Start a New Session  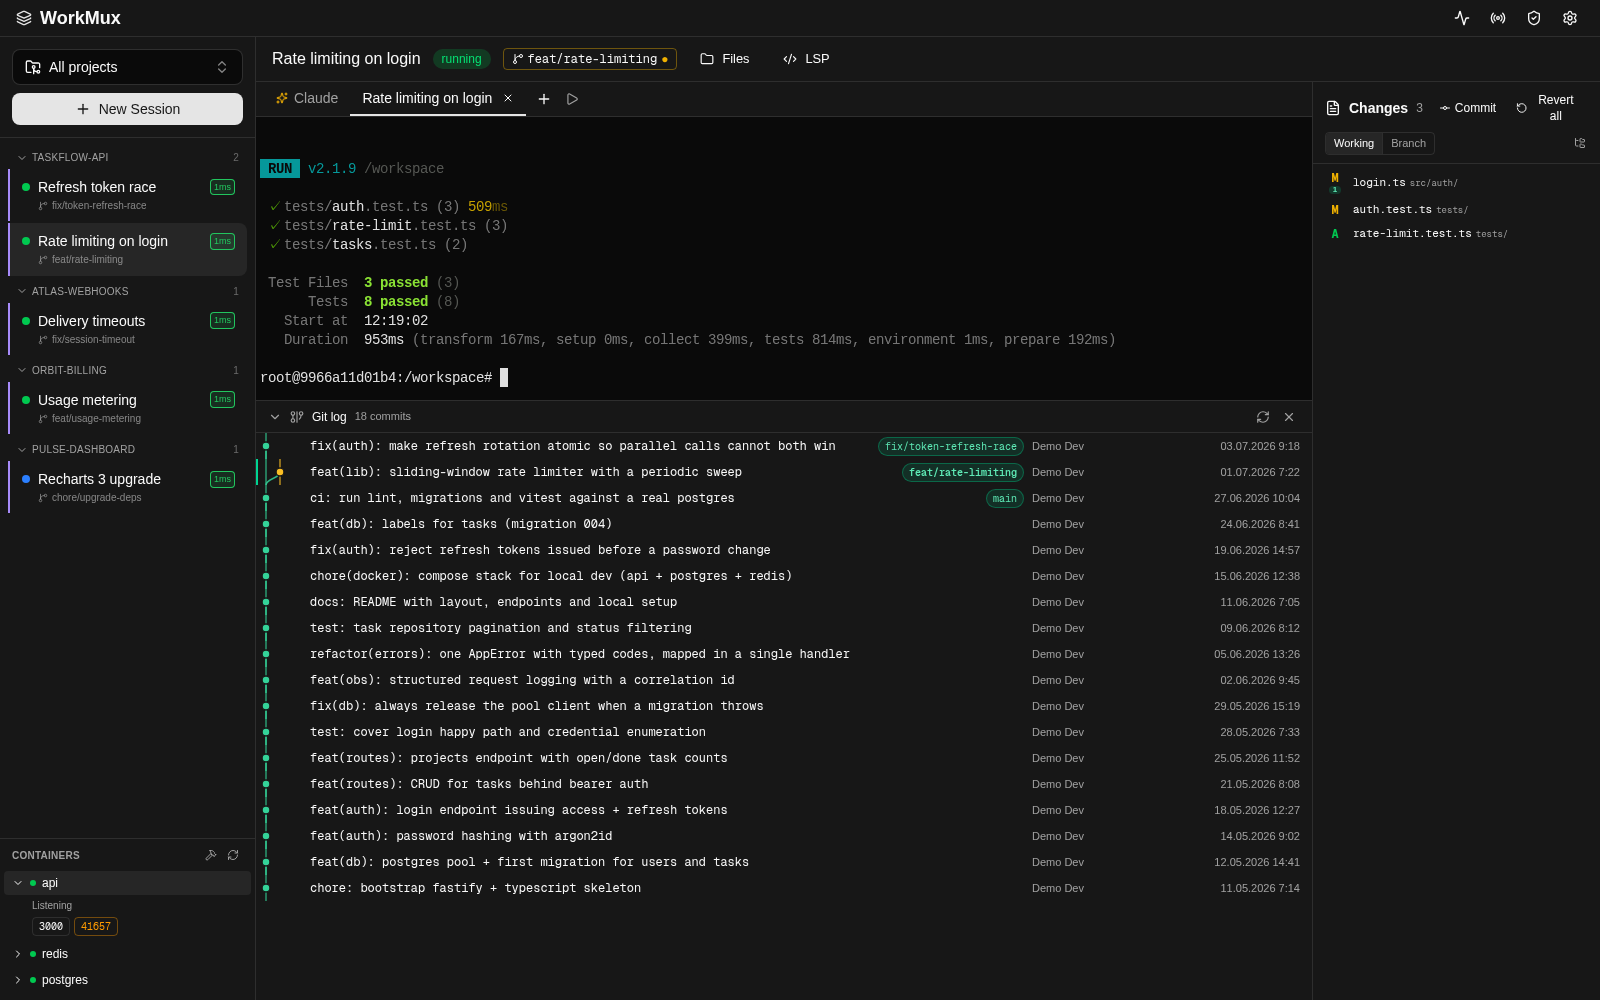pyautogui.click(x=127, y=109)
